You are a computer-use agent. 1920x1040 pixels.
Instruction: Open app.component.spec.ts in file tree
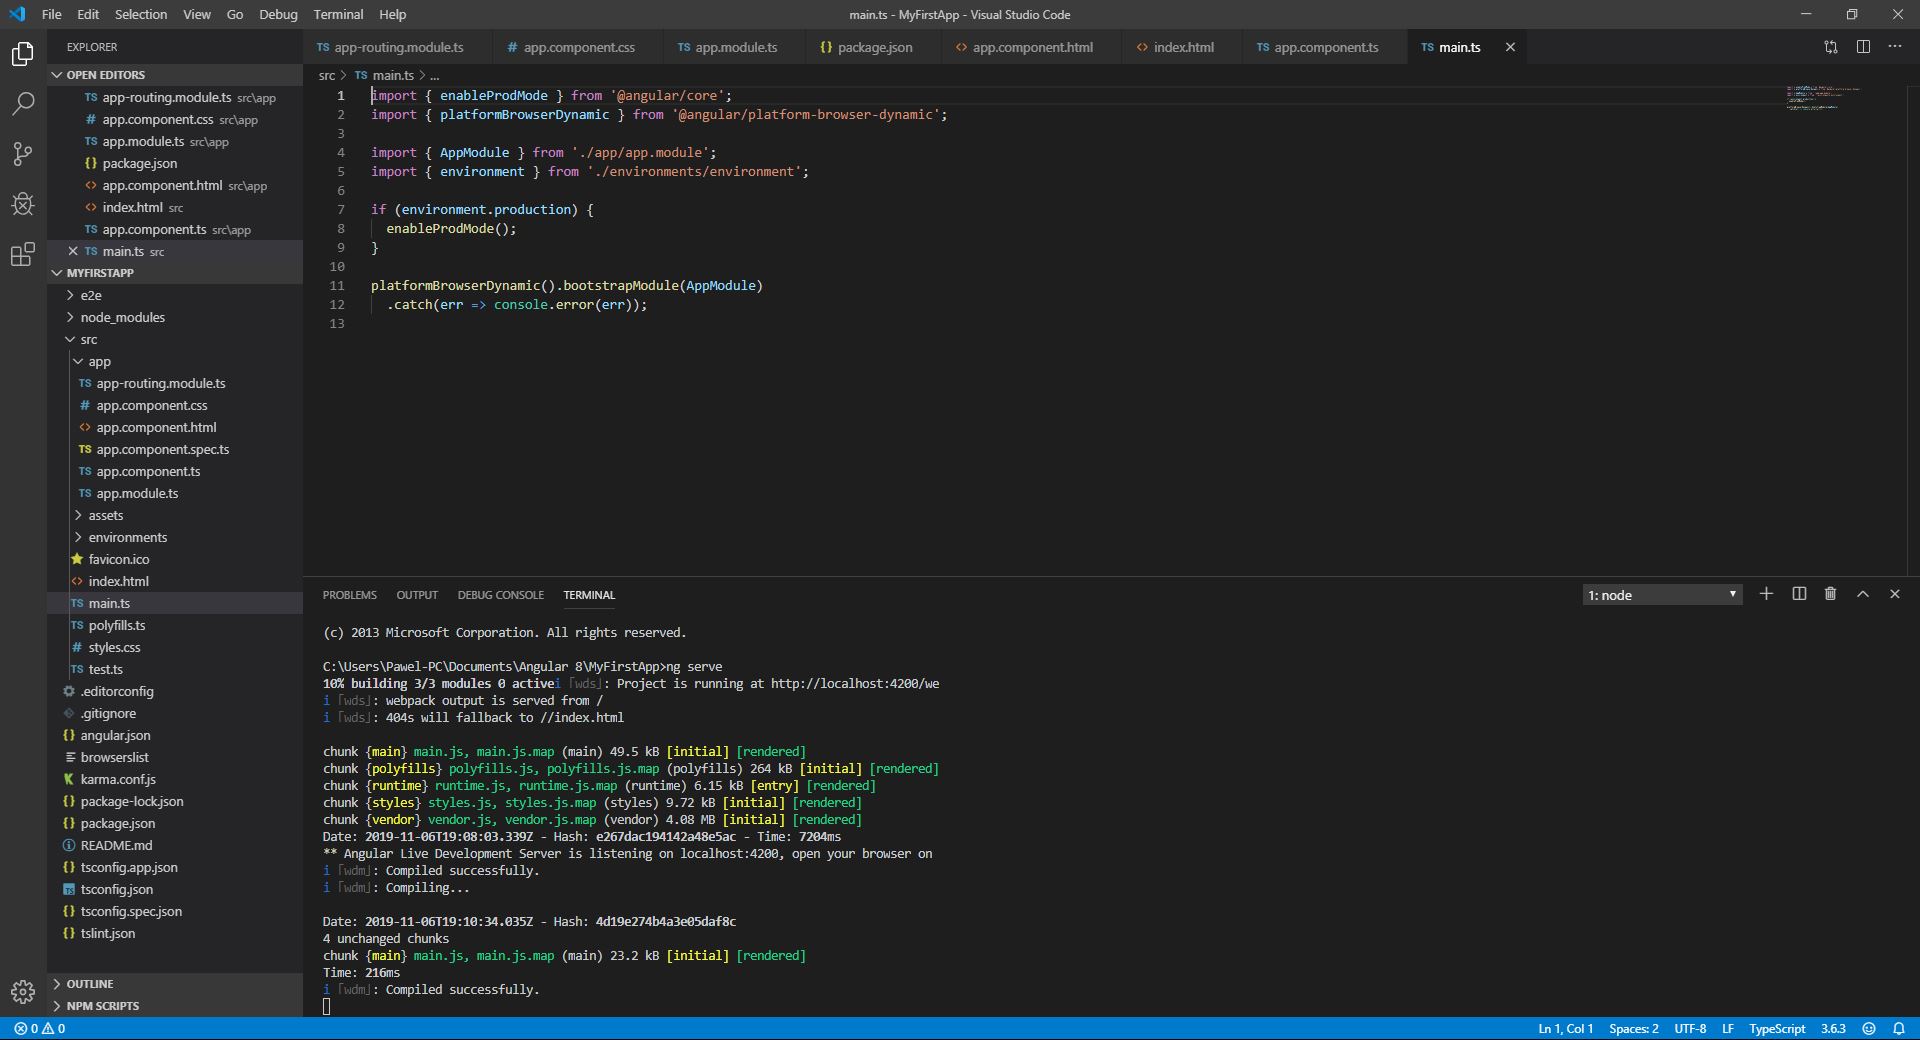point(175,449)
